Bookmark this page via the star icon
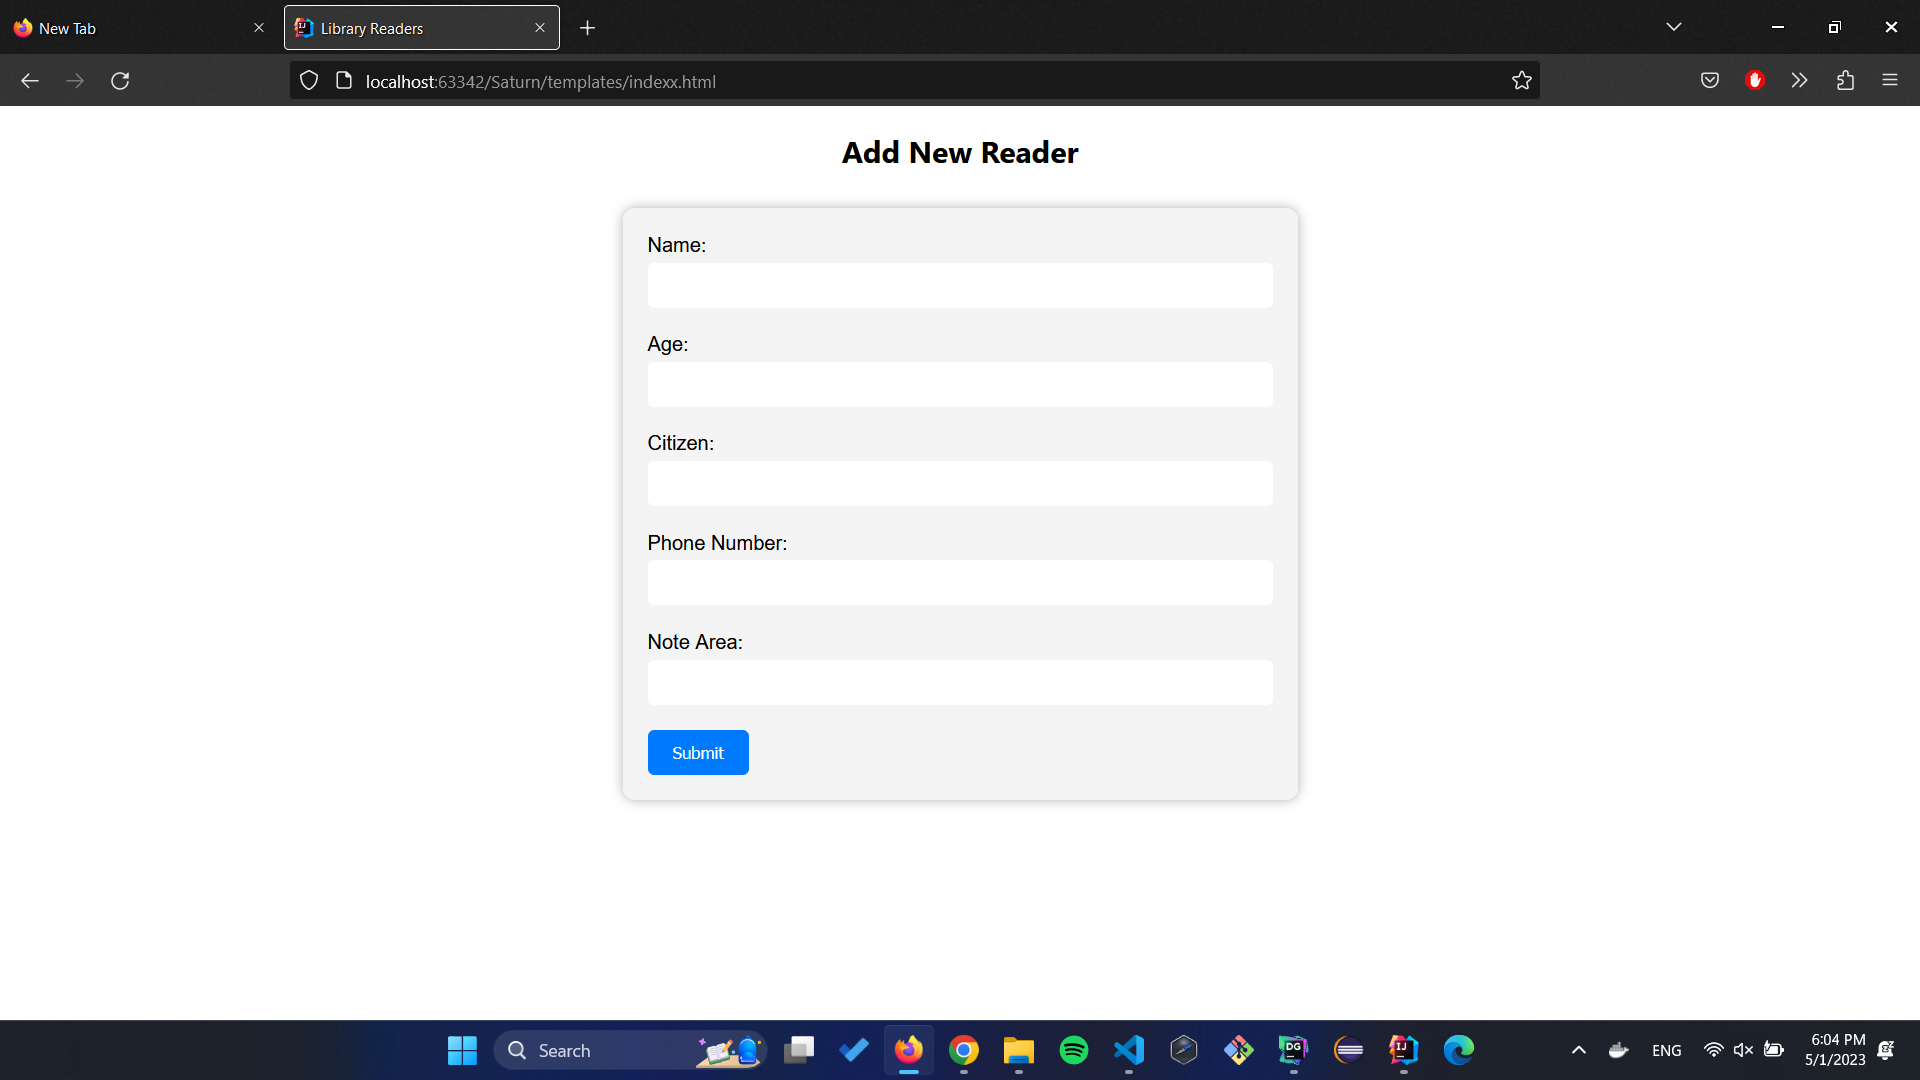The image size is (1920, 1080). click(x=1522, y=80)
